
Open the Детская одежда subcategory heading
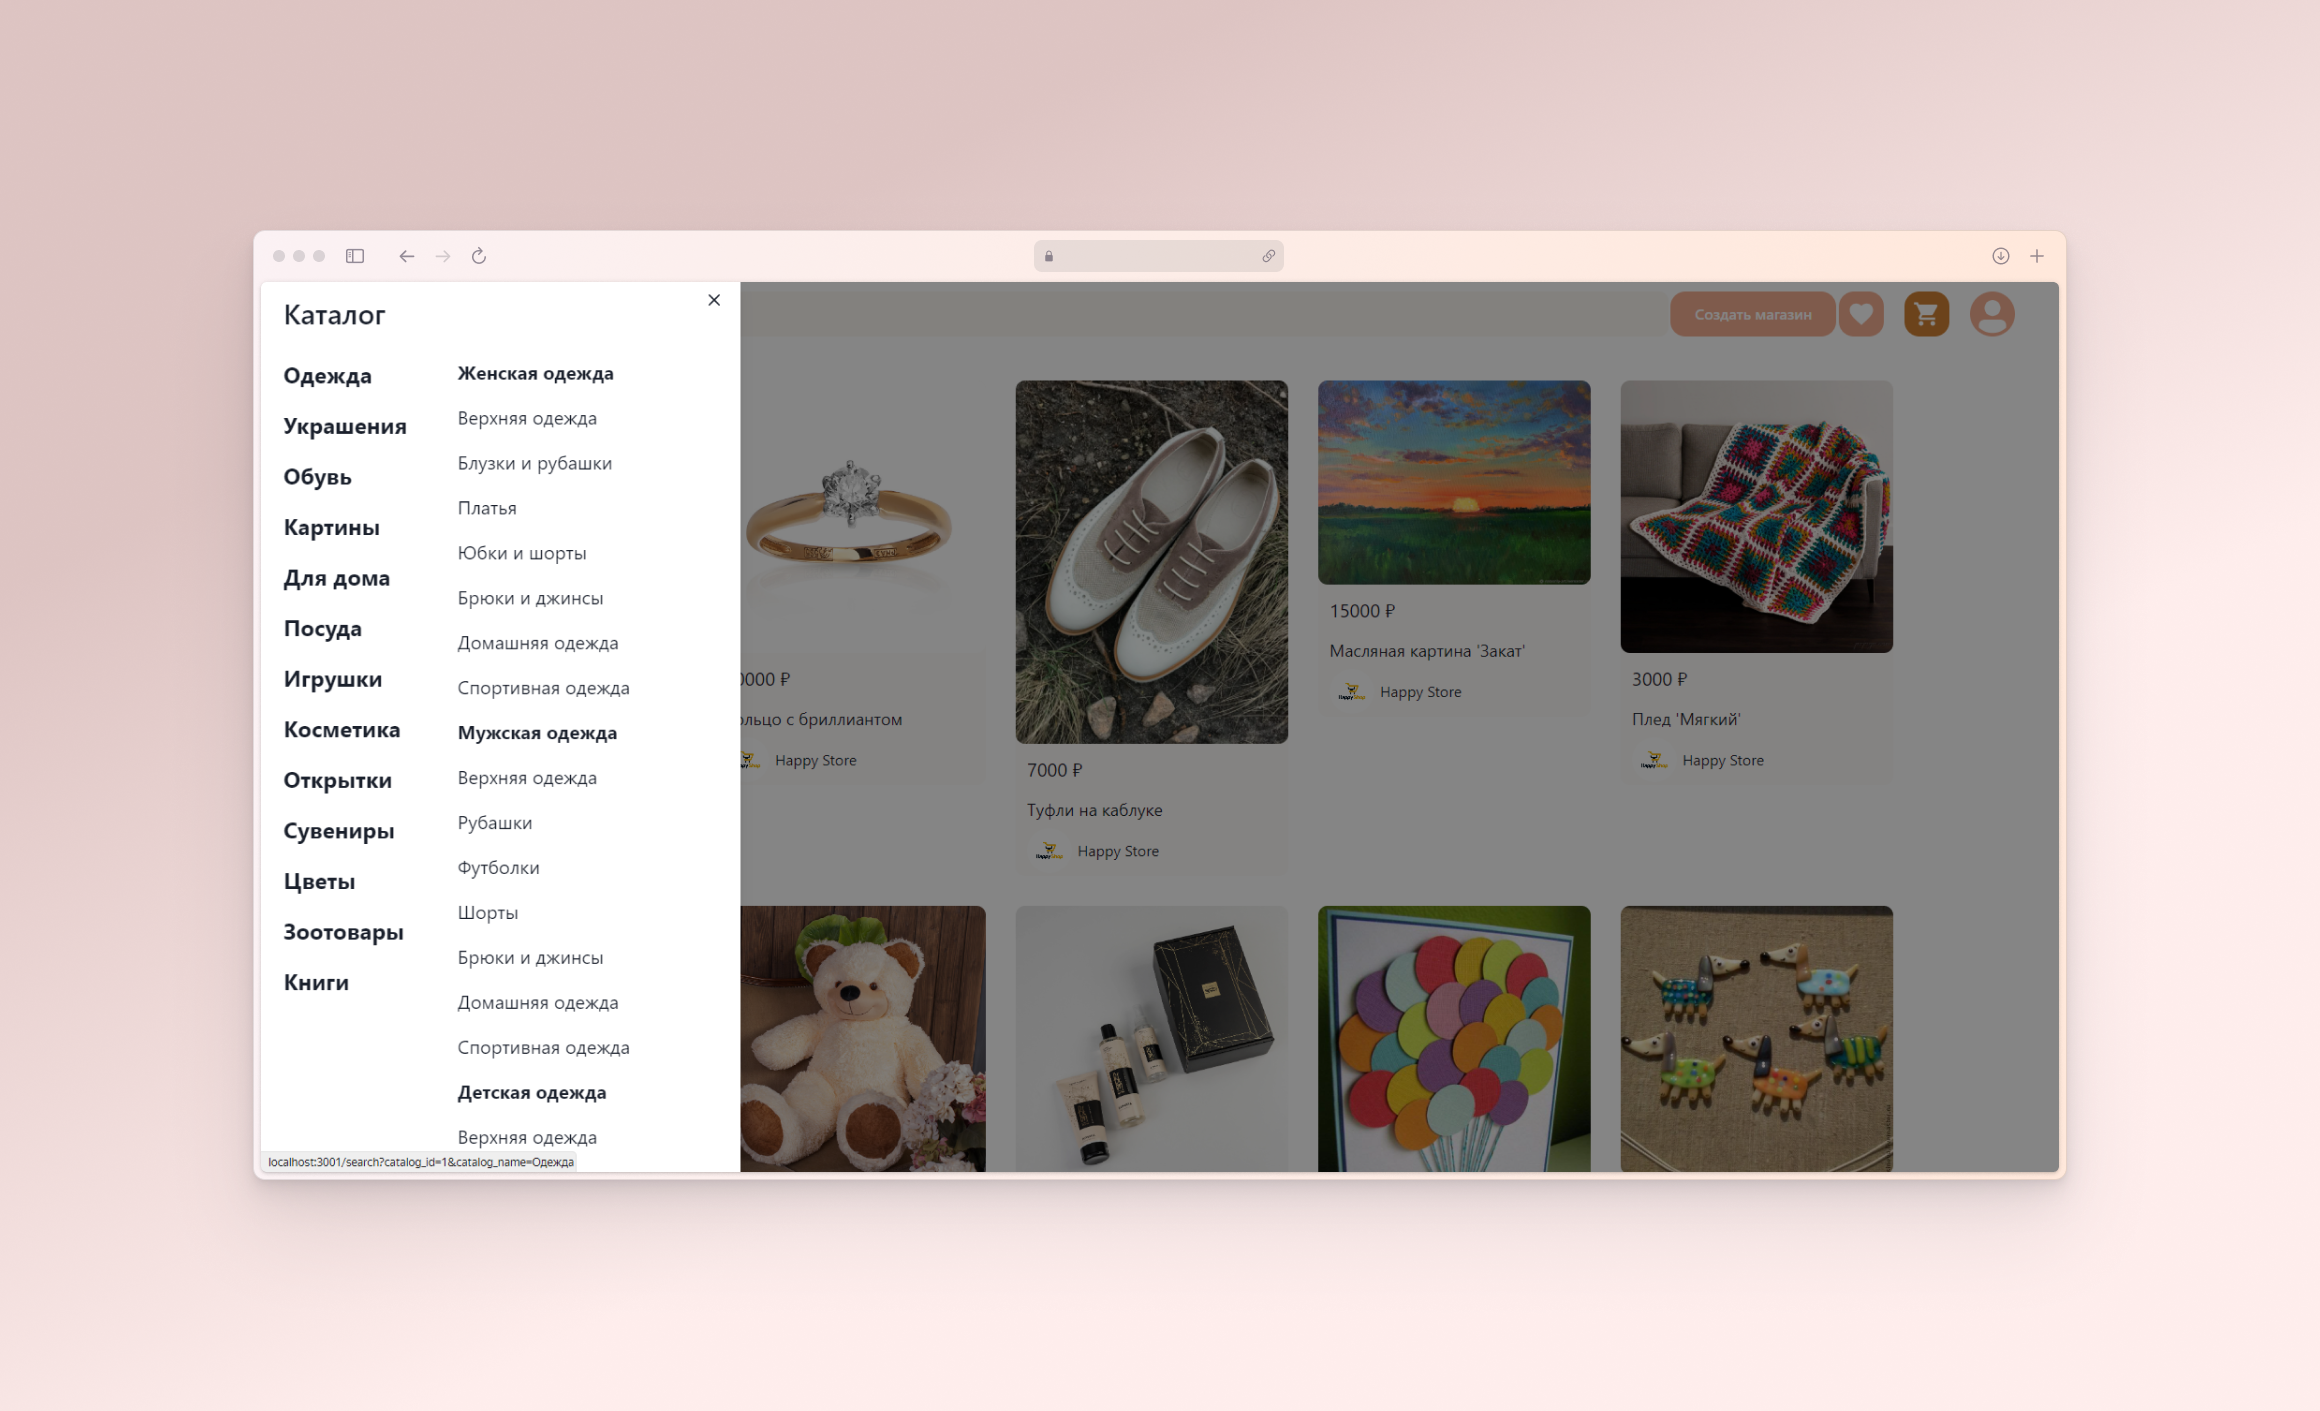531,1092
